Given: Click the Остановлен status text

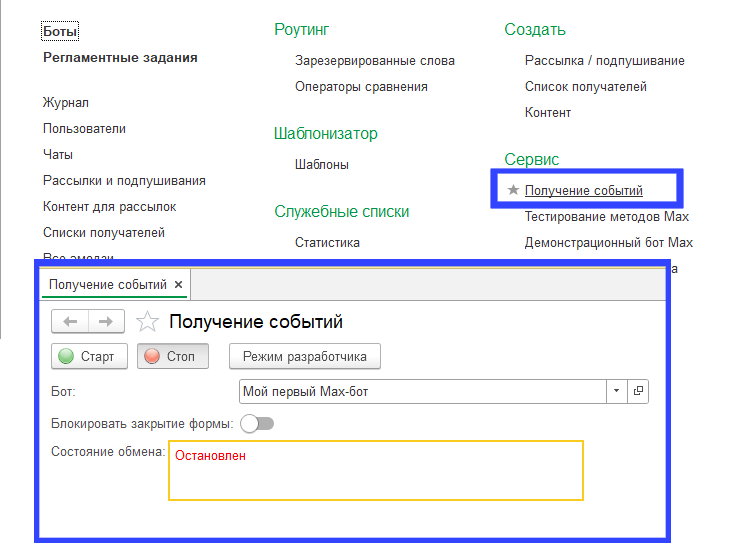Looking at the screenshot, I should point(210,456).
